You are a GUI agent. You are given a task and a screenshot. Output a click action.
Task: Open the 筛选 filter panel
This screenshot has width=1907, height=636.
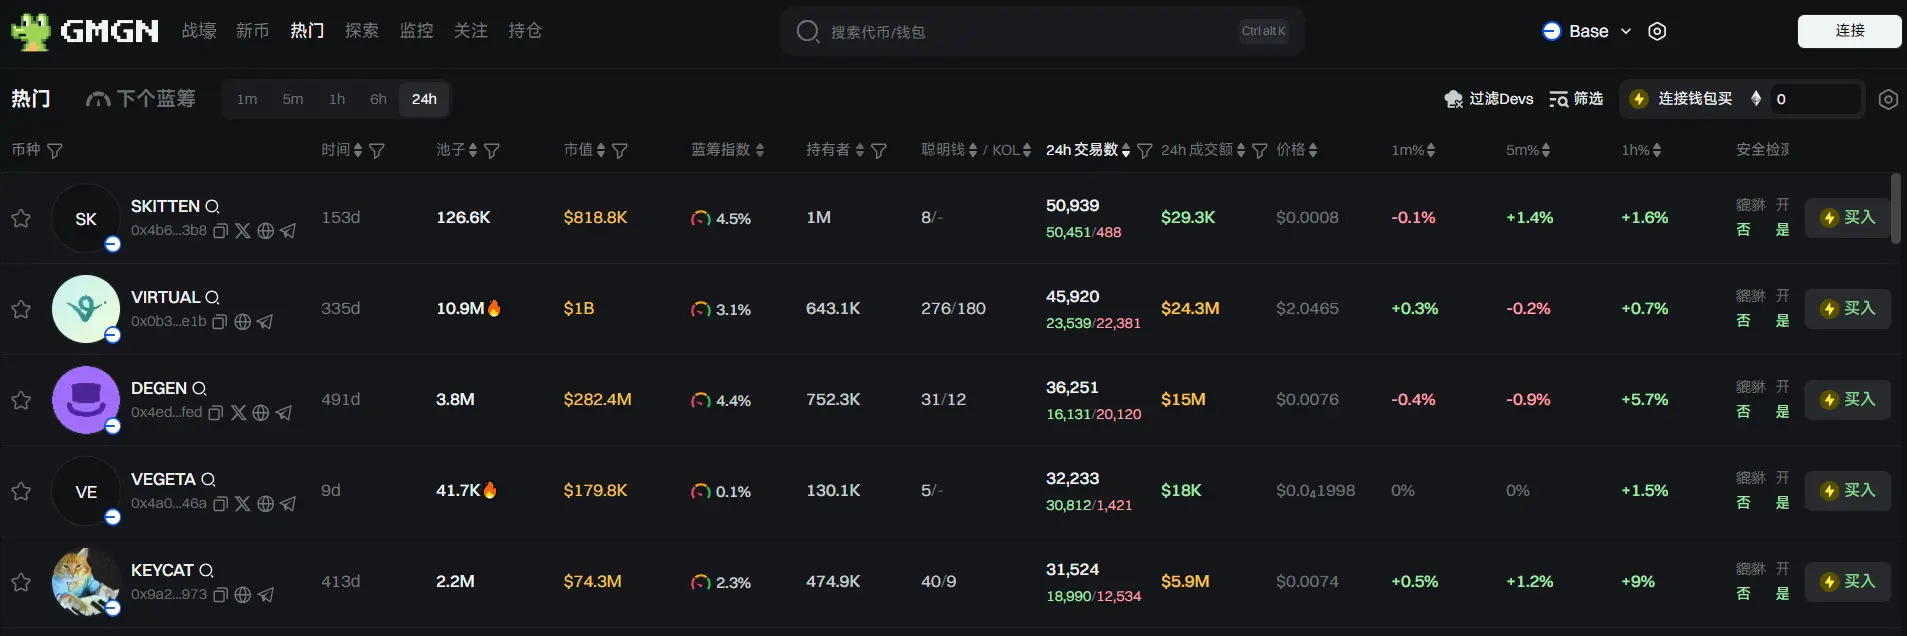[1576, 99]
